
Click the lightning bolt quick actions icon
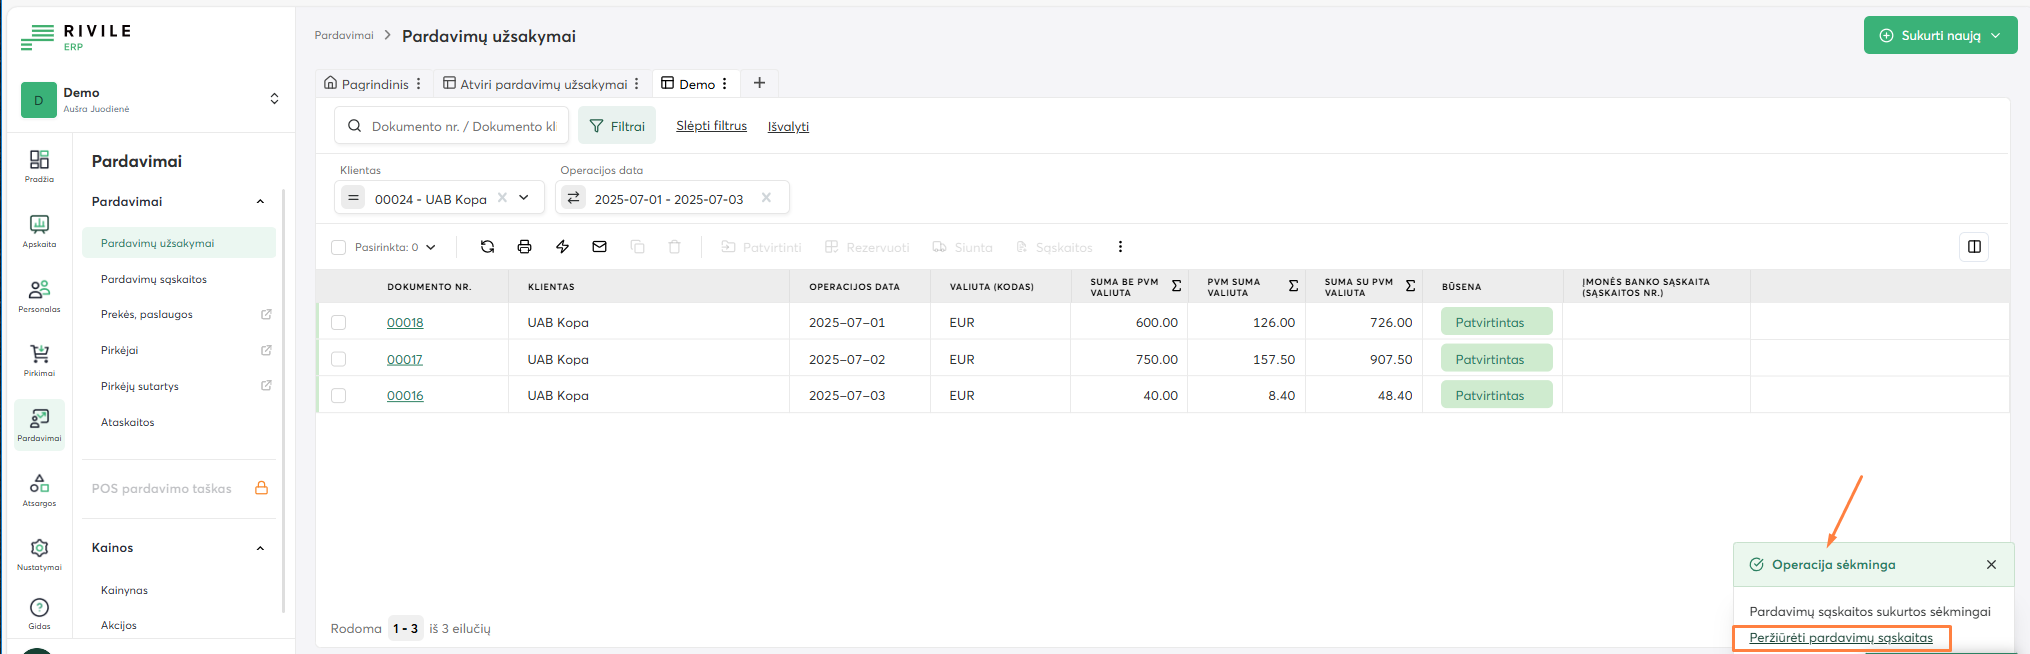point(562,247)
